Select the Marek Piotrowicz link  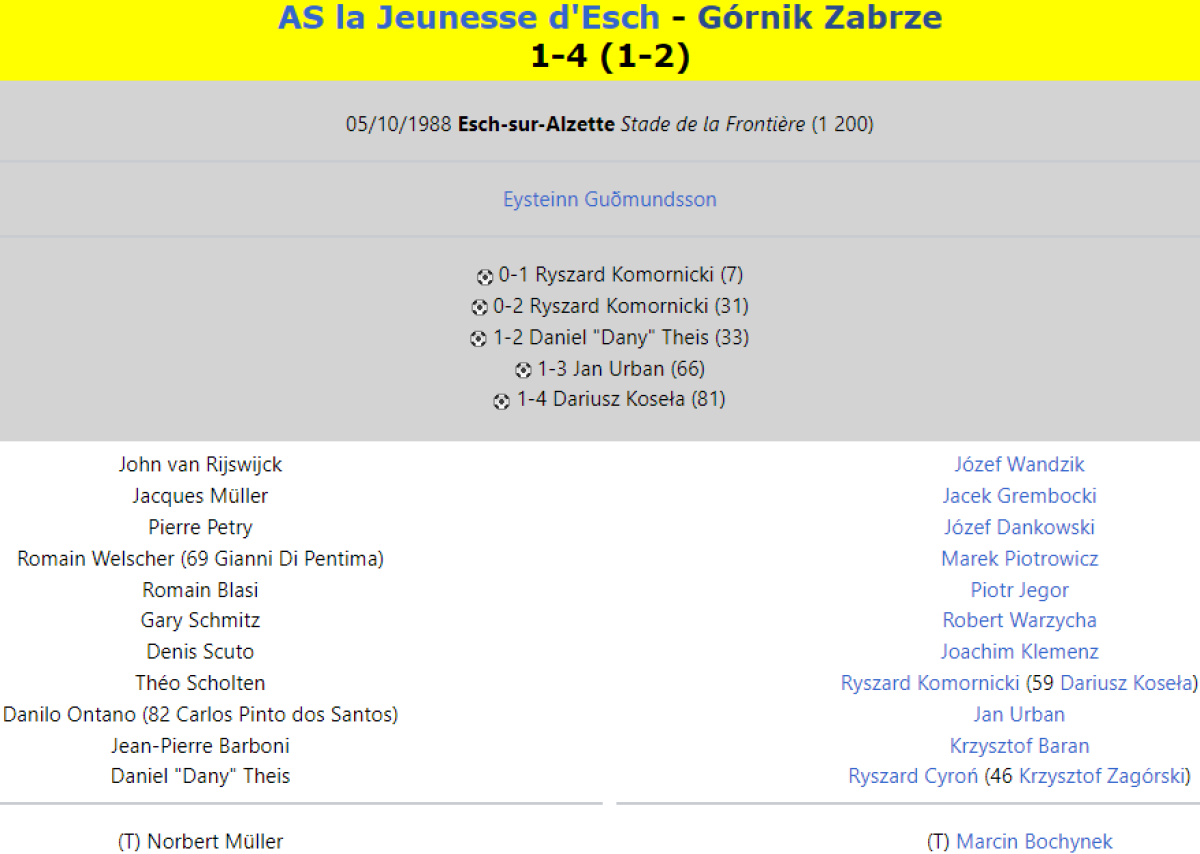(1019, 558)
